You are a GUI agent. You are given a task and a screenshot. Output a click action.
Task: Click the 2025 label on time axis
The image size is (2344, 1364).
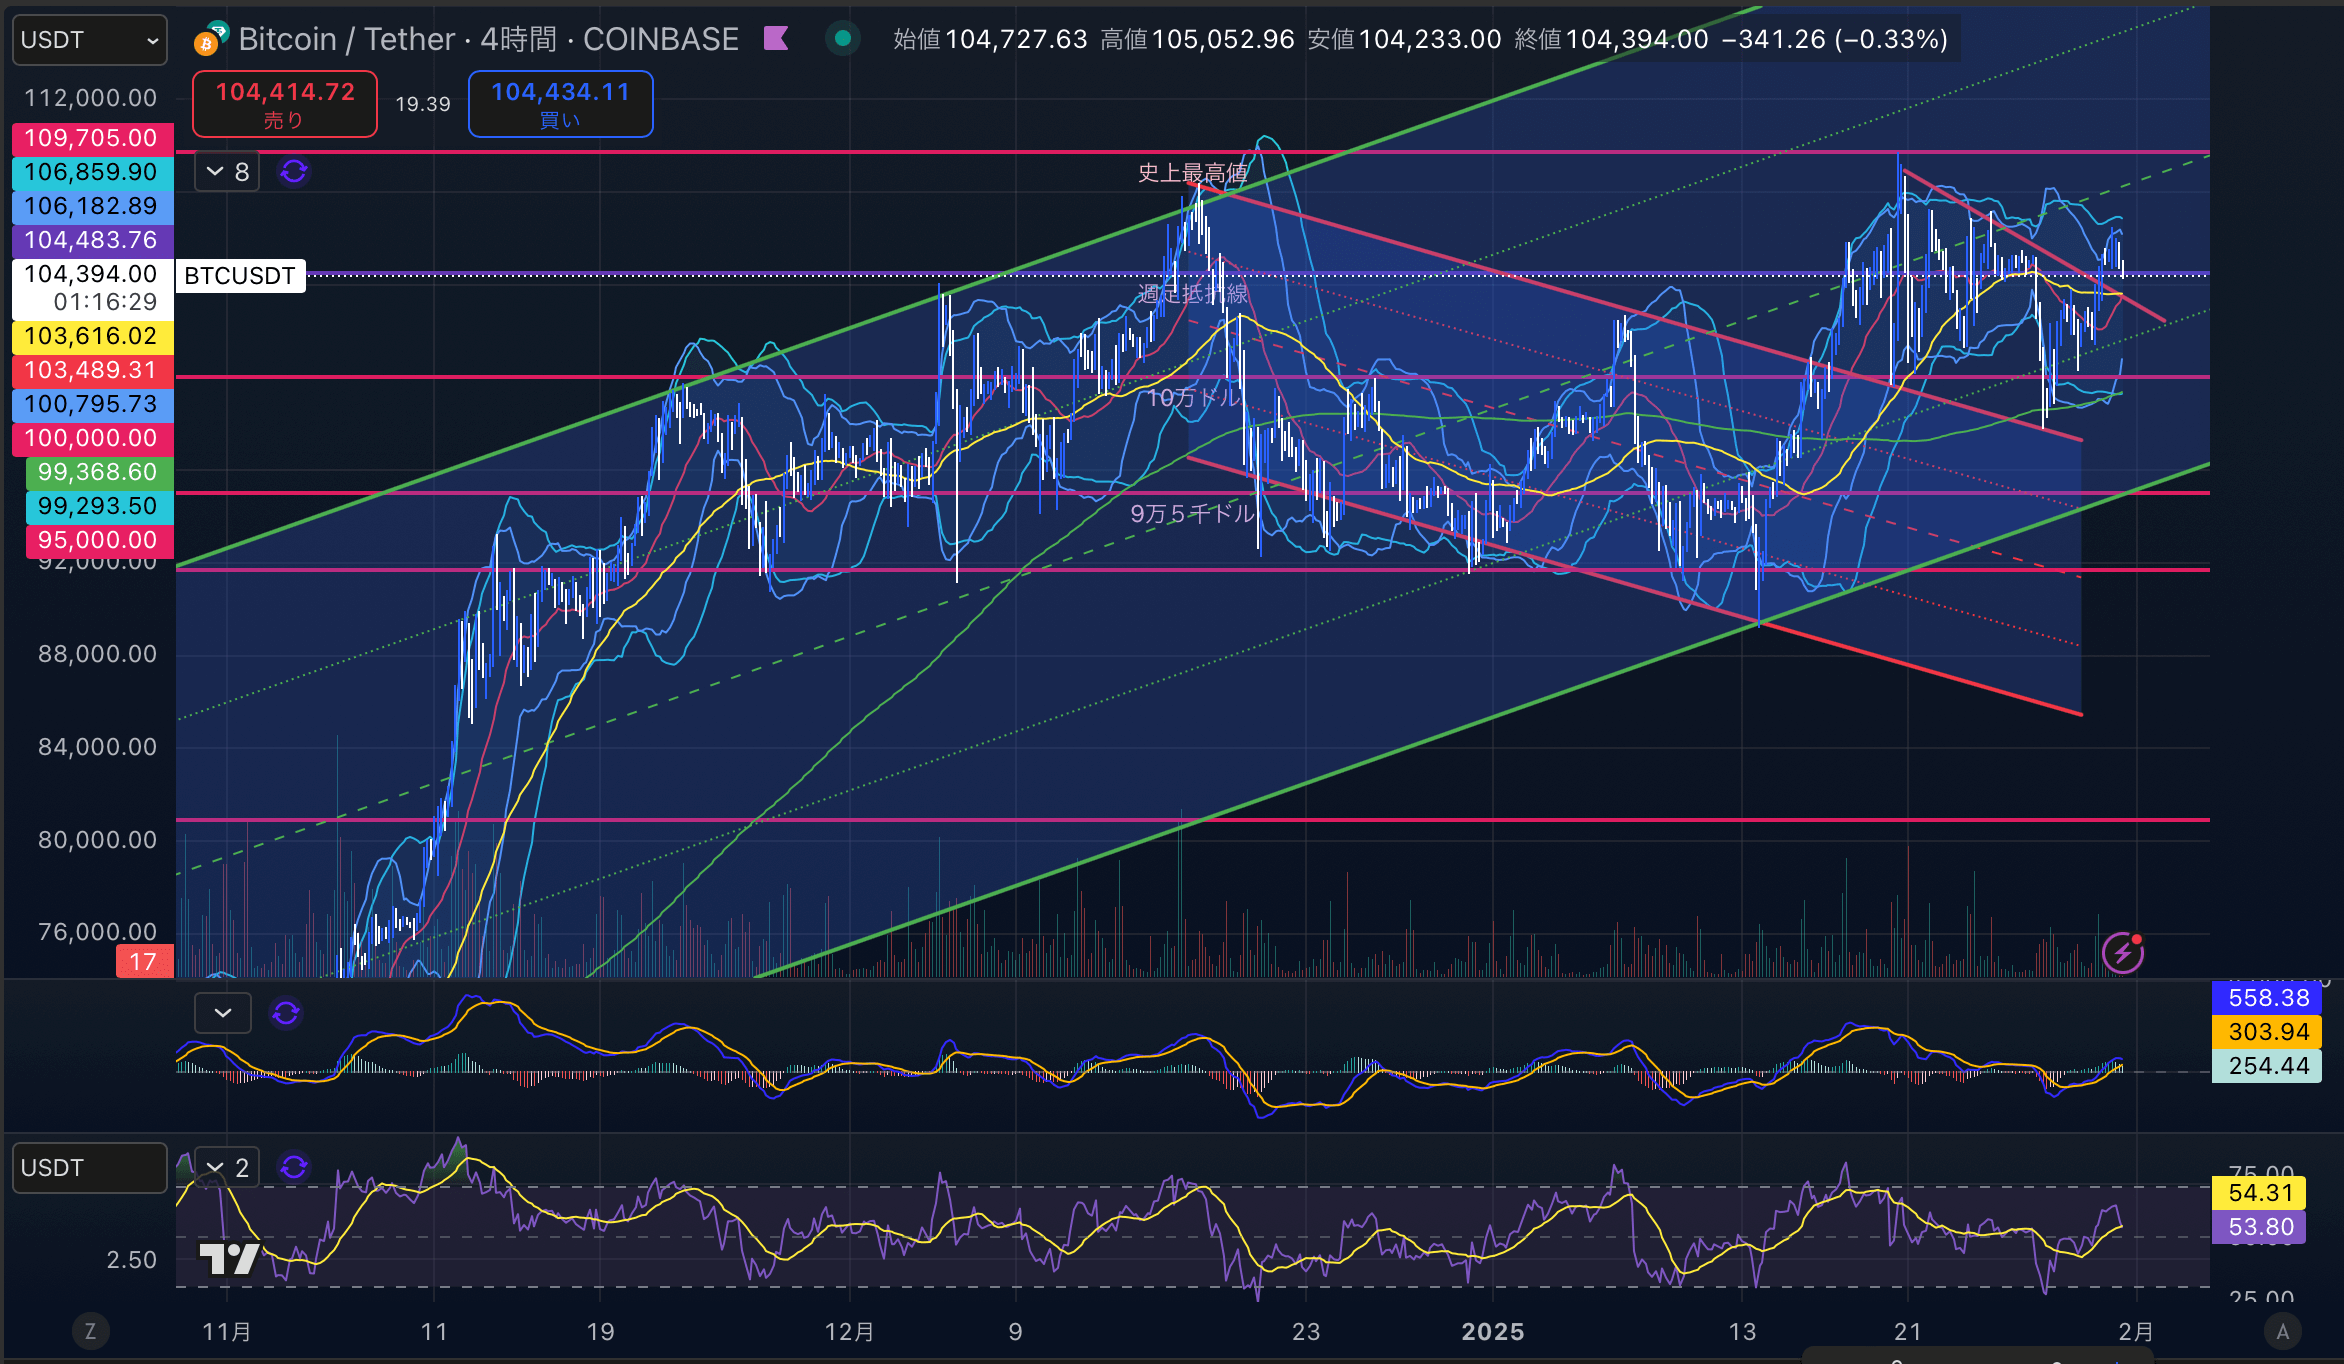click(1492, 1331)
